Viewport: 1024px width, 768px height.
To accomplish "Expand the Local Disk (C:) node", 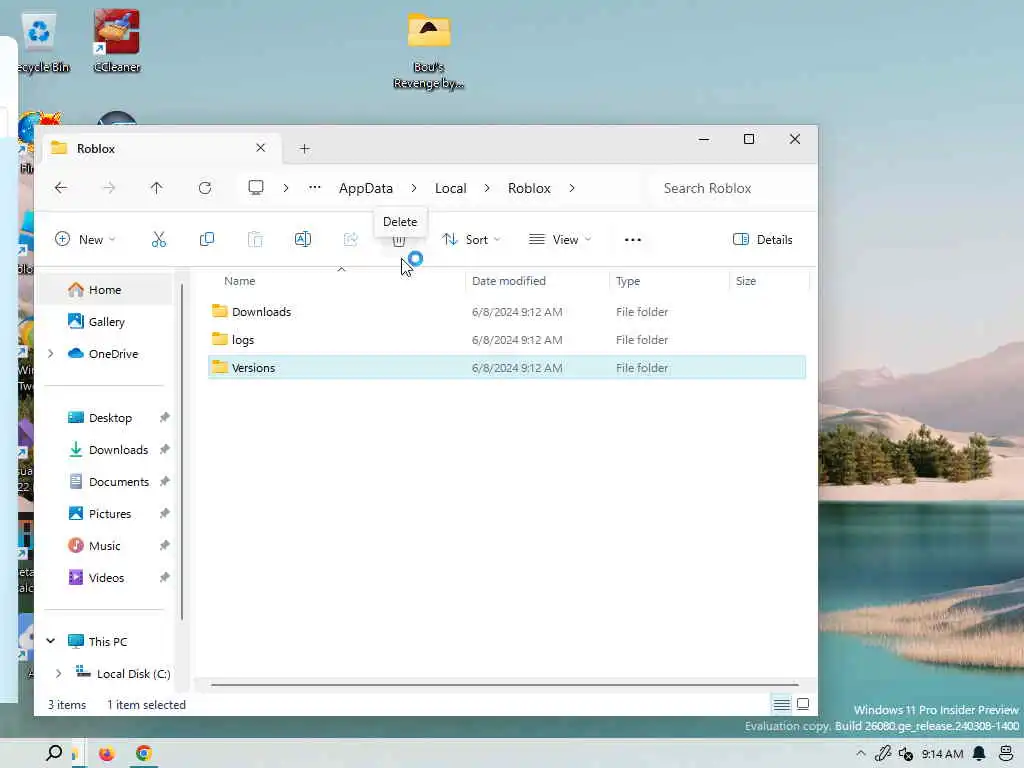I will tap(59, 673).
